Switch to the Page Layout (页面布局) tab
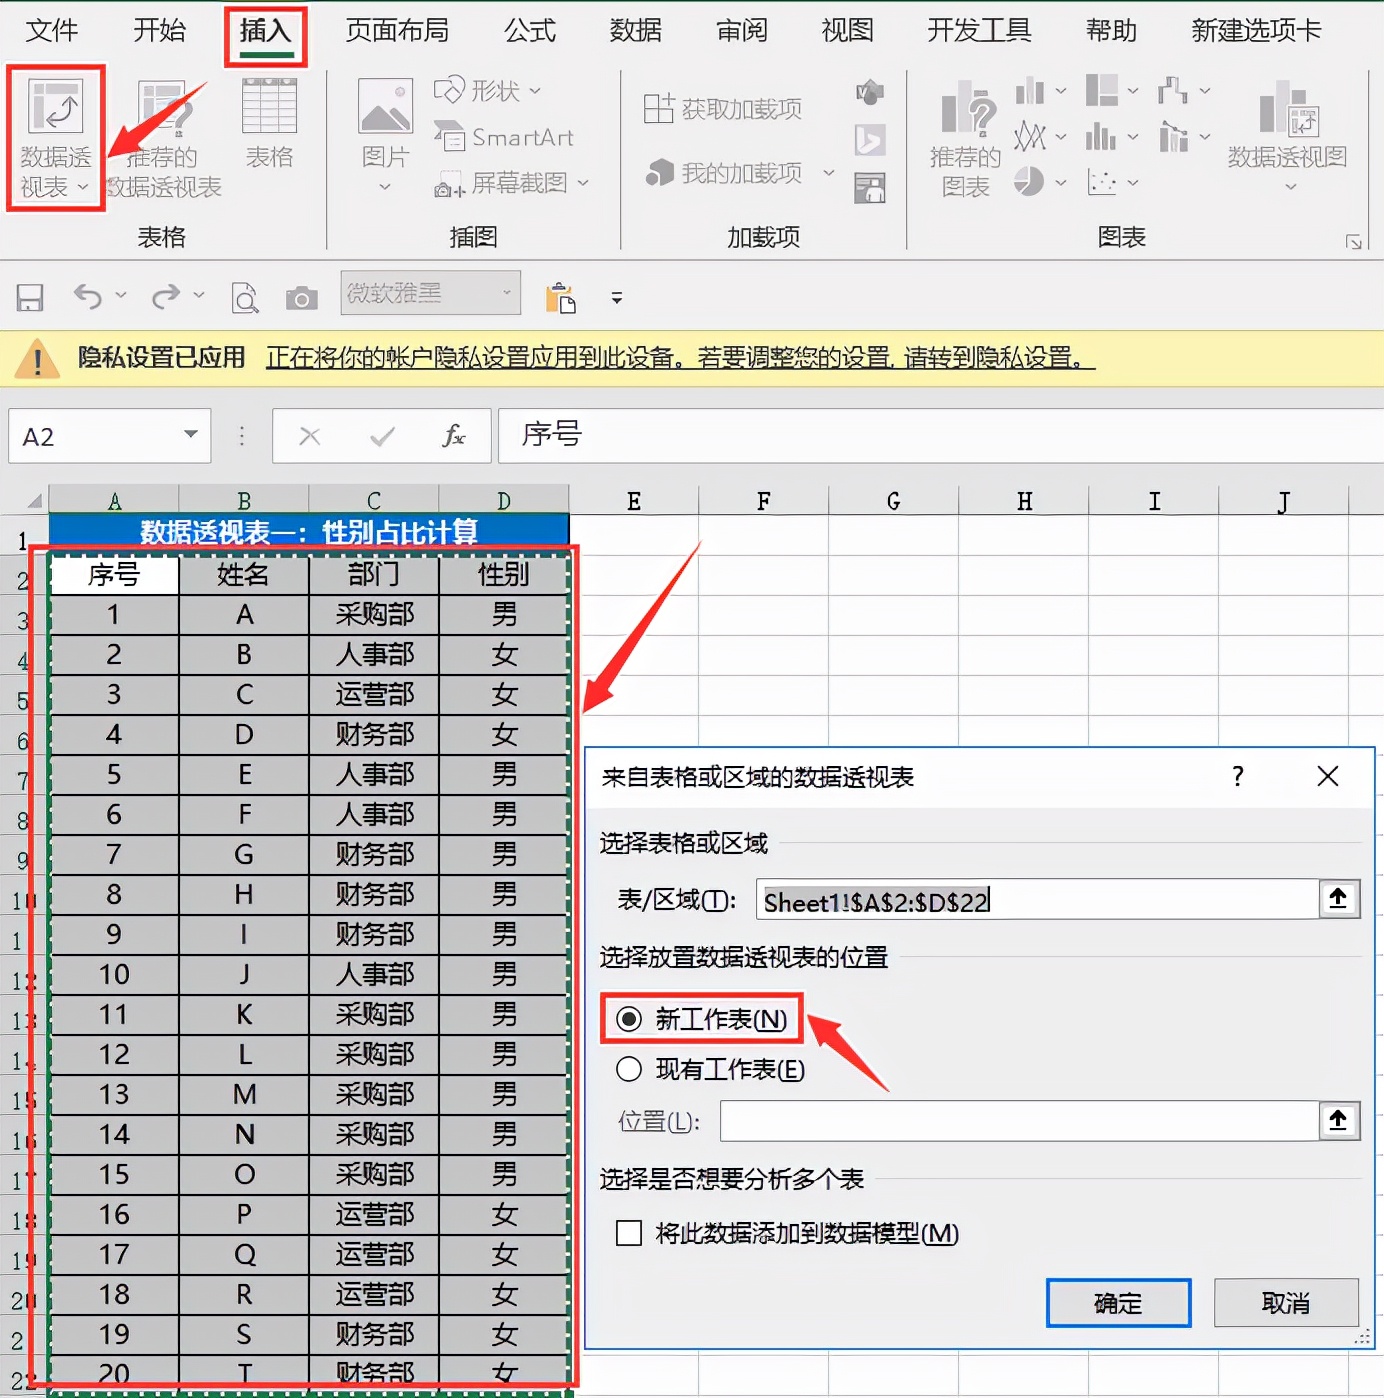The height and width of the screenshot is (1398, 1384). [397, 31]
